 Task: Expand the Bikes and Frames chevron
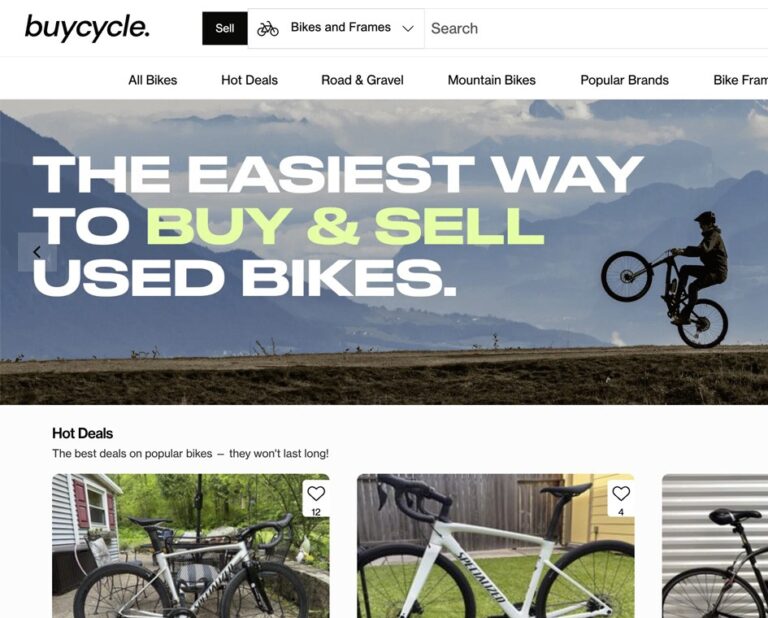(x=408, y=29)
